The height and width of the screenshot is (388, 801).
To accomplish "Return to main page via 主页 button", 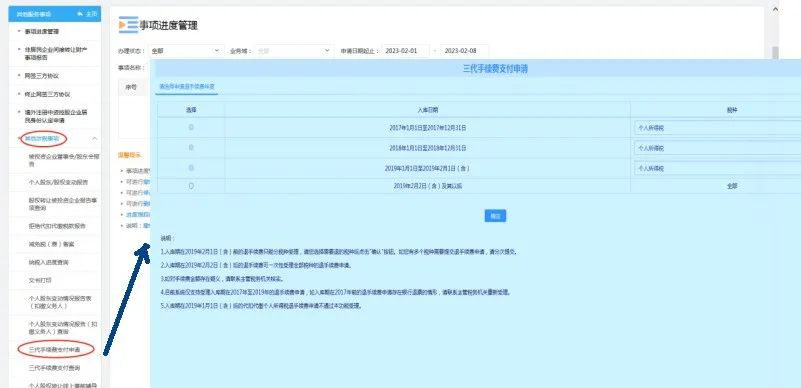I will point(87,14).
